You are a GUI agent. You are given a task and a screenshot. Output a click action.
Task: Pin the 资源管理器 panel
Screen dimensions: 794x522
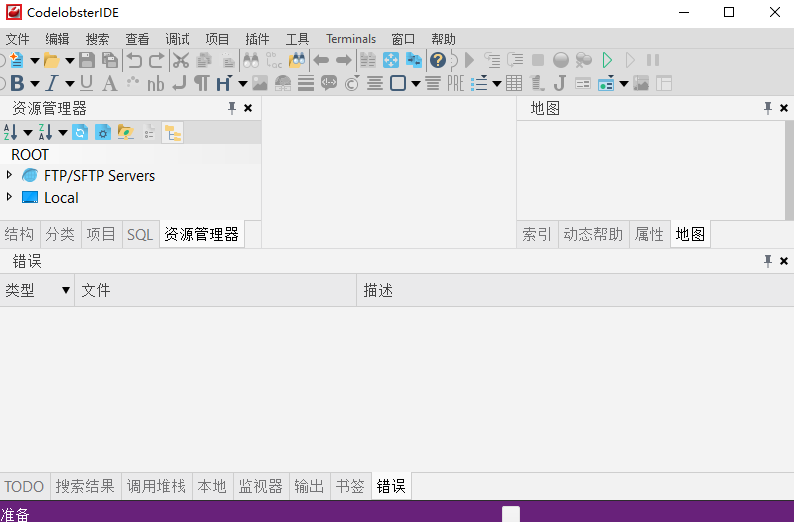pyautogui.click(x=232, y=108)
